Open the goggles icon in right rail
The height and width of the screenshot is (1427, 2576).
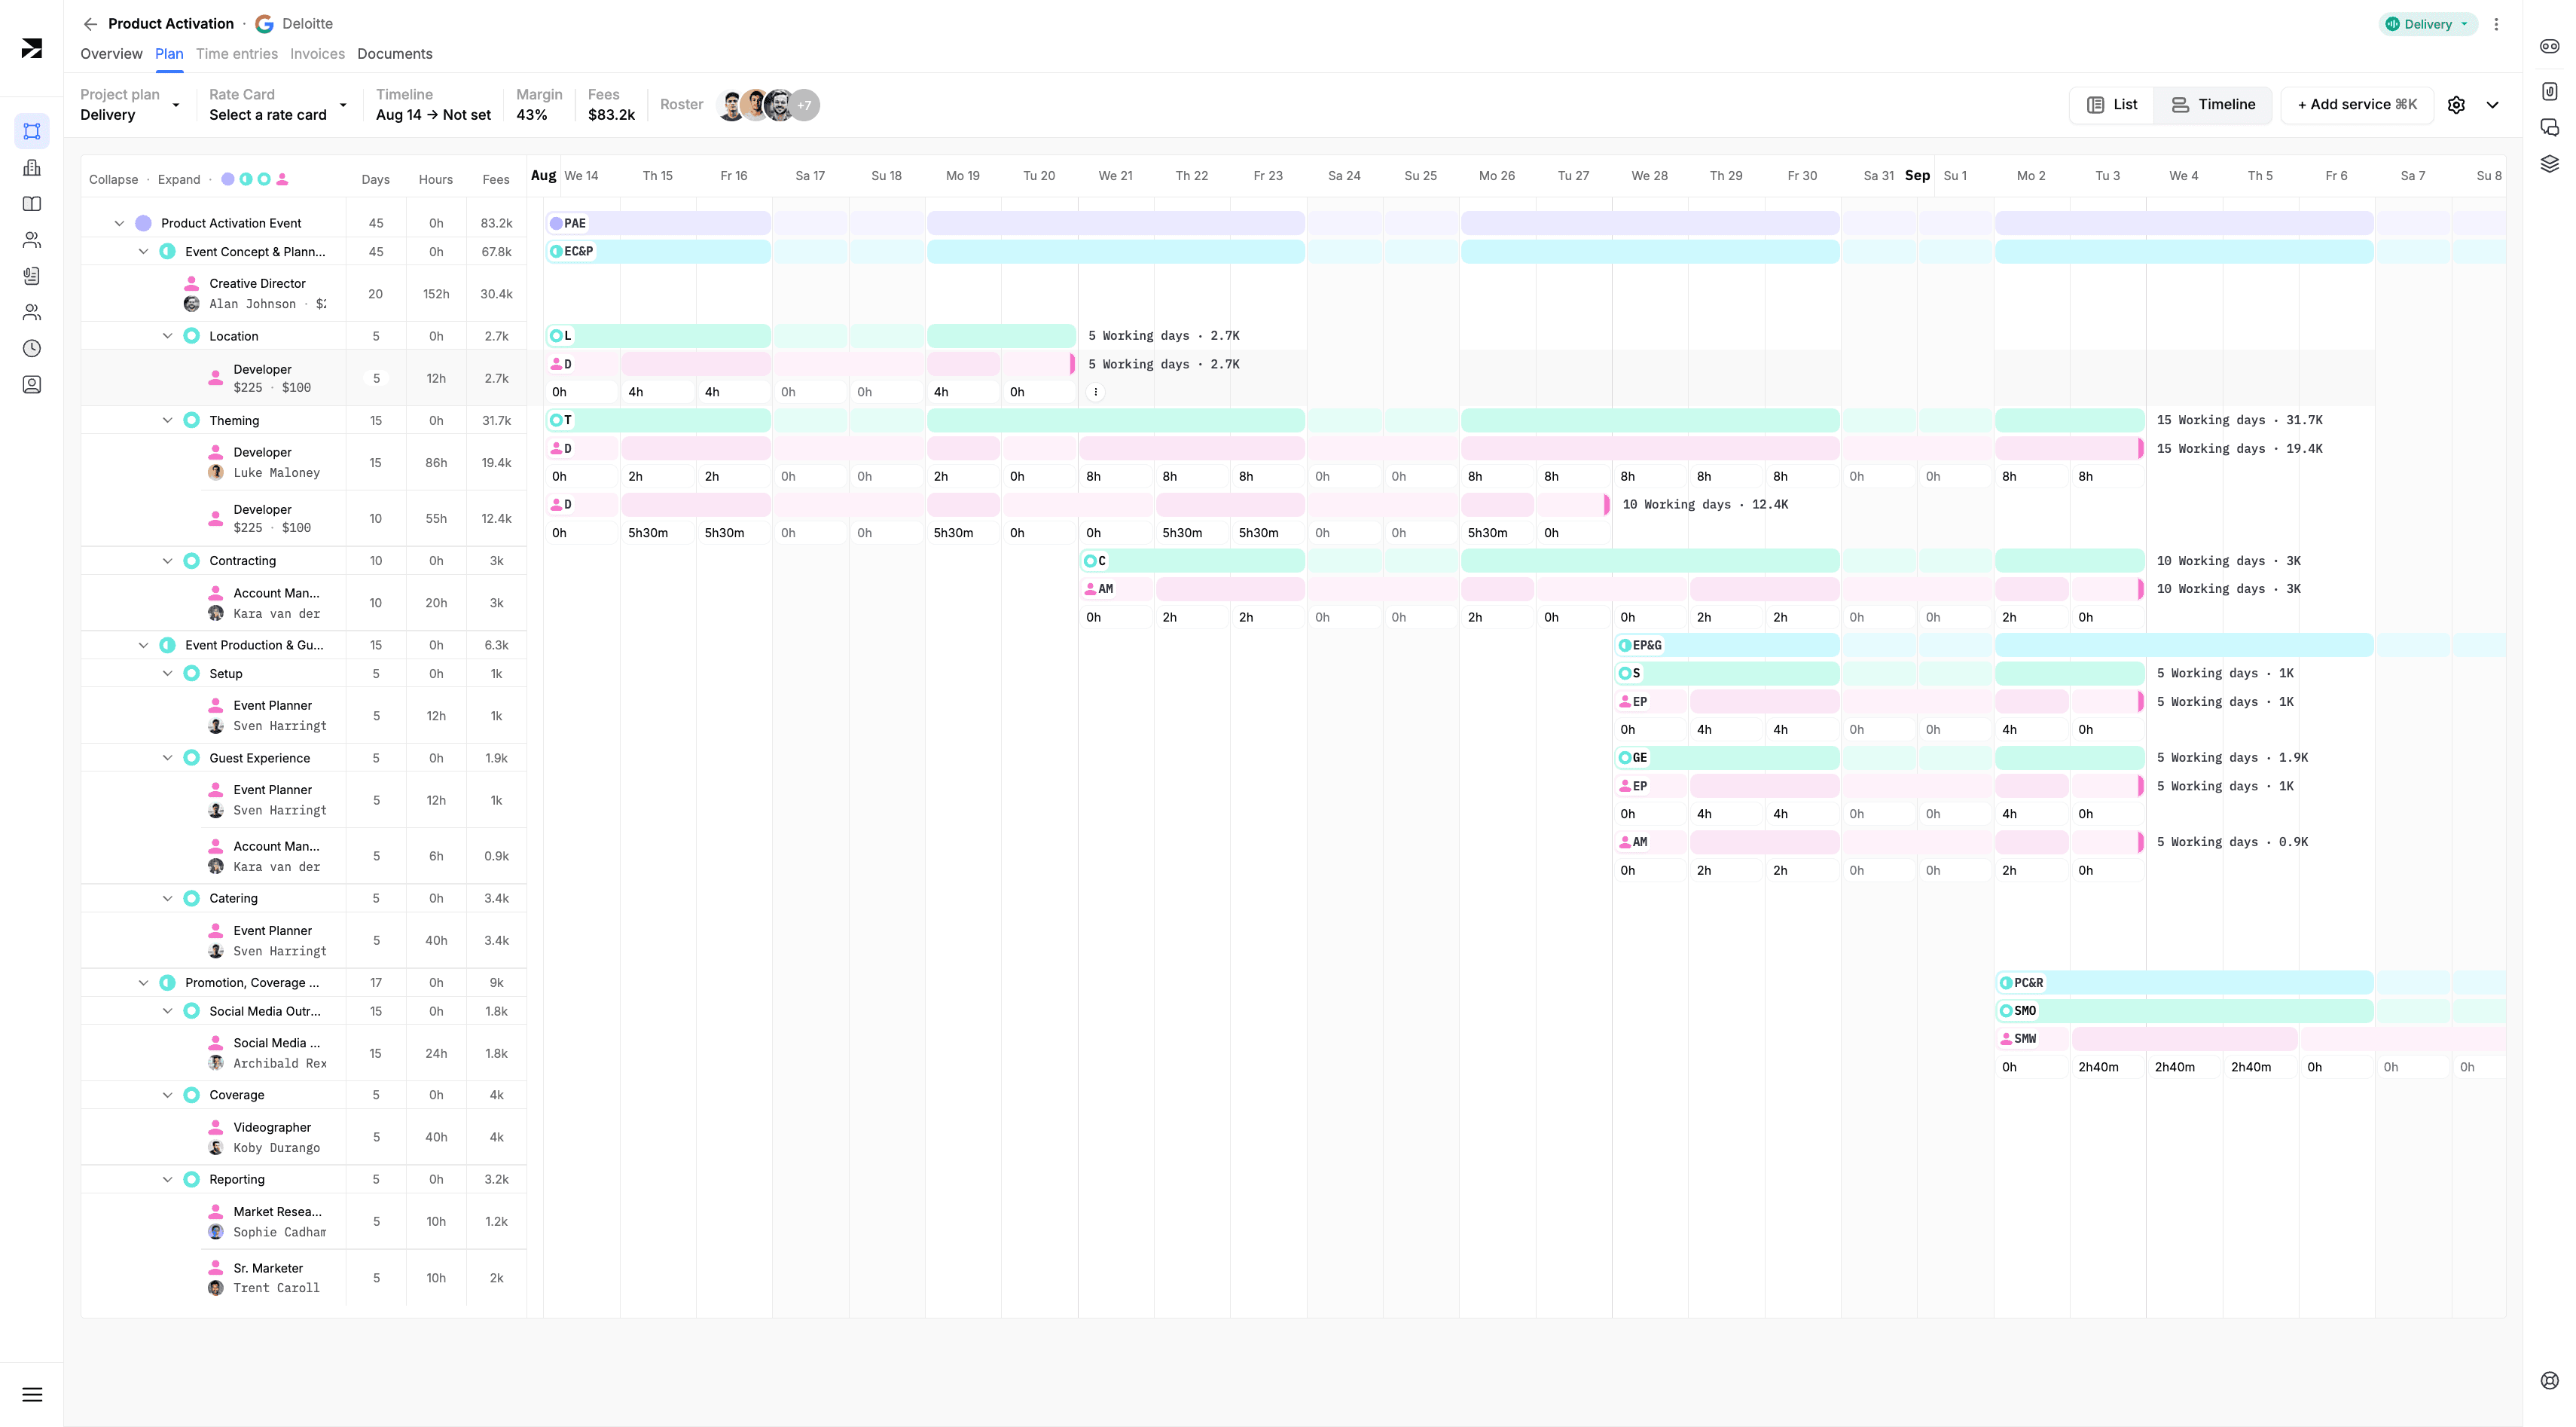click(x=2549, y=46)
